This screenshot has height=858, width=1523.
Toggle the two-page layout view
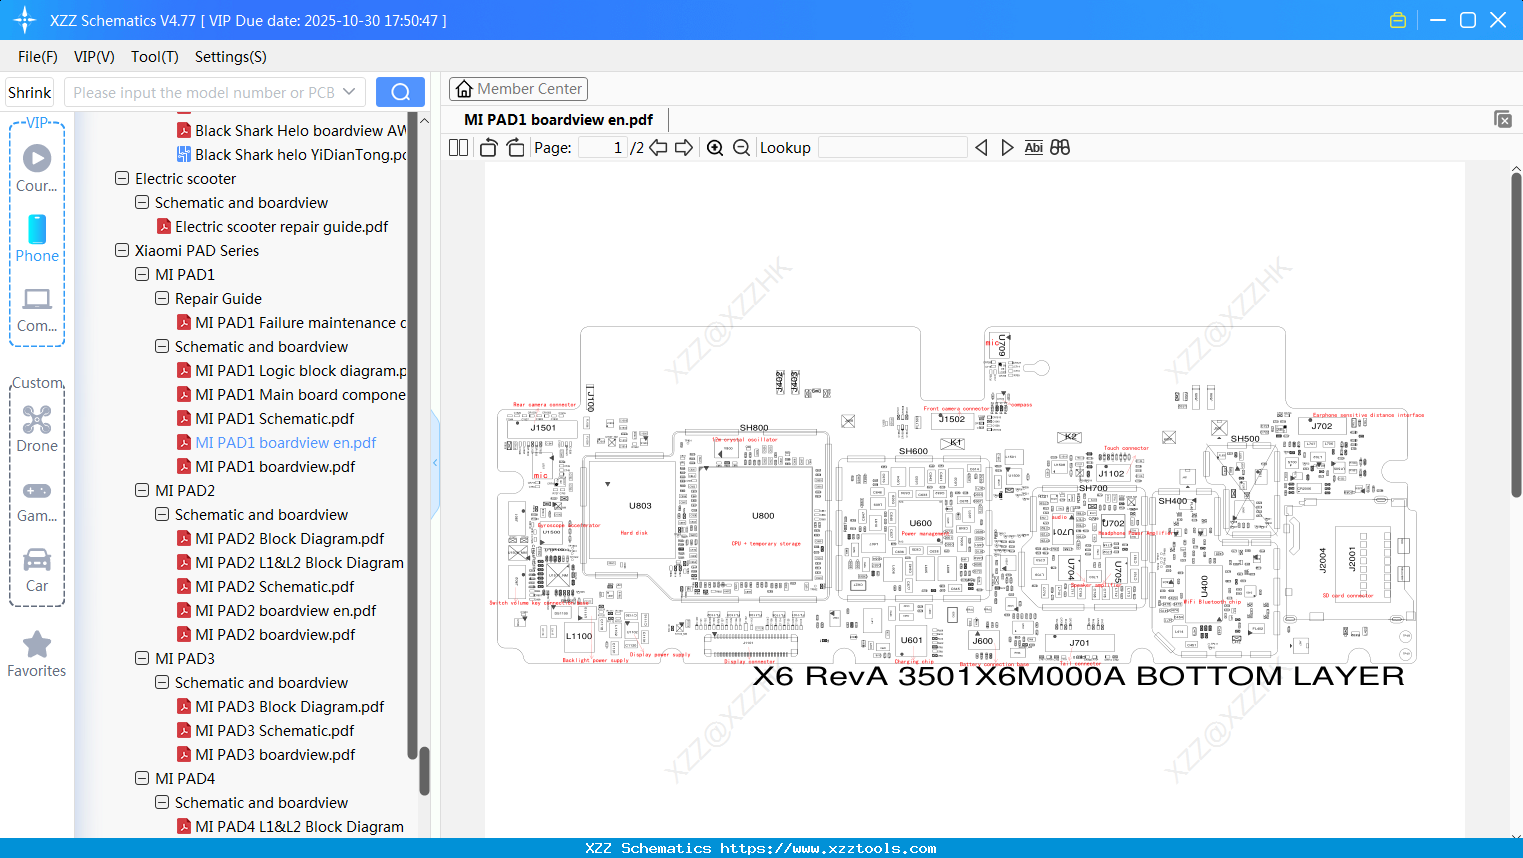457,147
